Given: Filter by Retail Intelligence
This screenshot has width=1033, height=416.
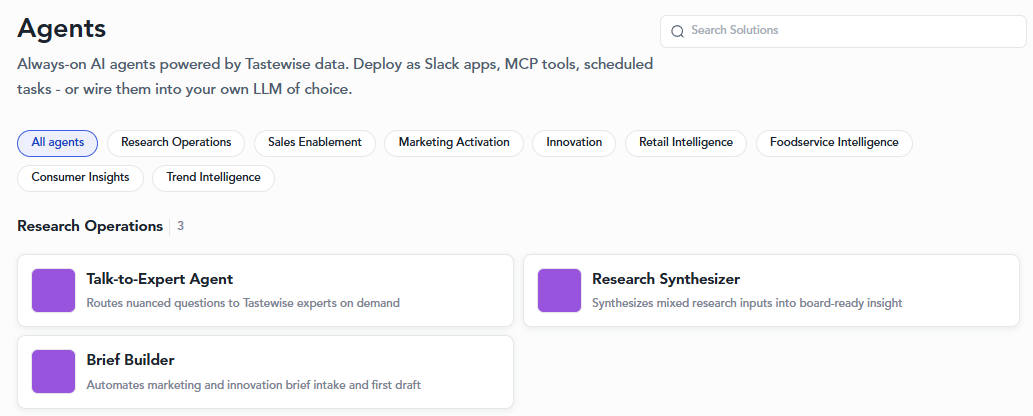Looking at the screenshot, I should tap(686, 143).
